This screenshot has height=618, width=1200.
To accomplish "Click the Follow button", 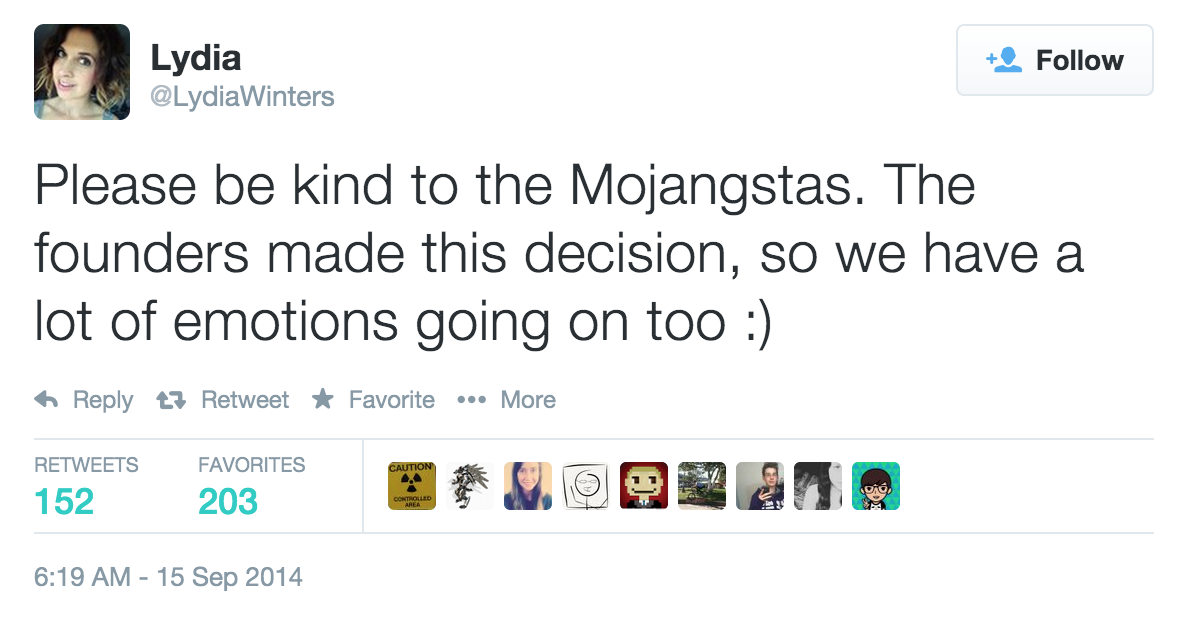I will point(1054,61).
